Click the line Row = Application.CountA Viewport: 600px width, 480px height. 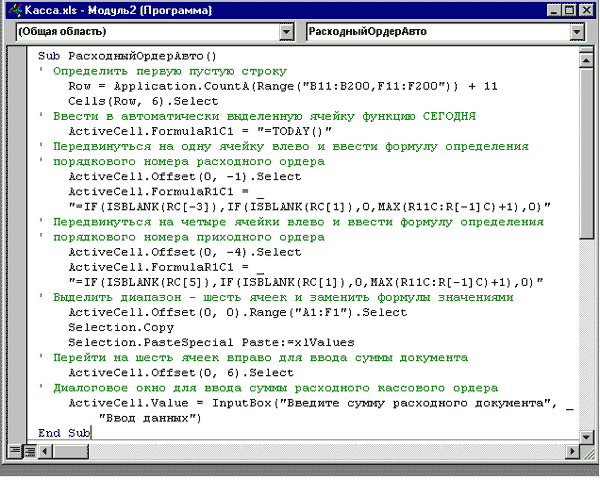click(283, 86)
